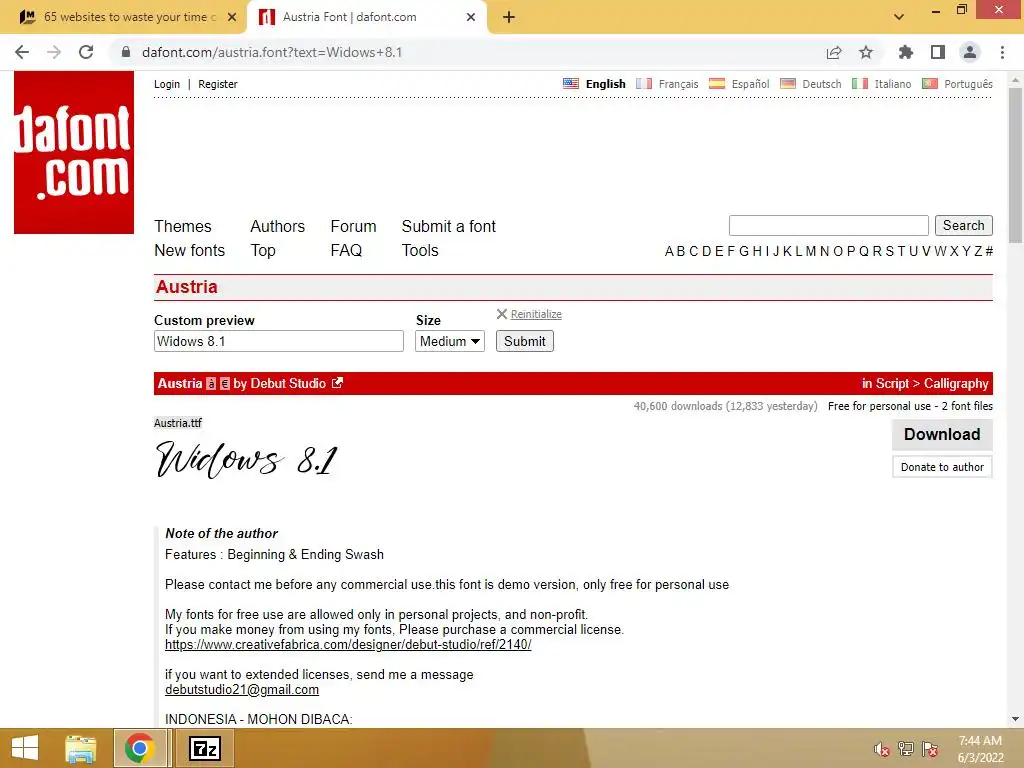Browse fonts under the # symbol
1024x768 pixels.
pos(989,251)
